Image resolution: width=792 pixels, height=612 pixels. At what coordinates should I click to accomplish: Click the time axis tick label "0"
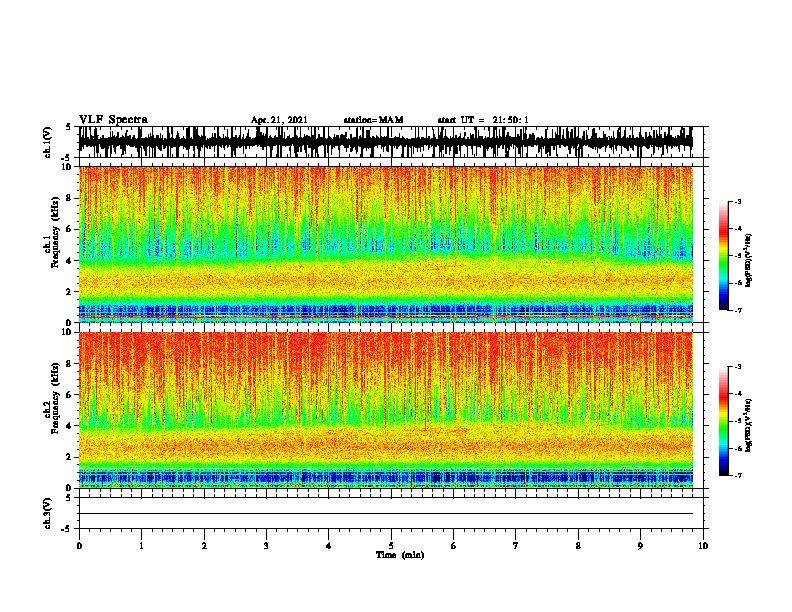[x=79, y=546]
